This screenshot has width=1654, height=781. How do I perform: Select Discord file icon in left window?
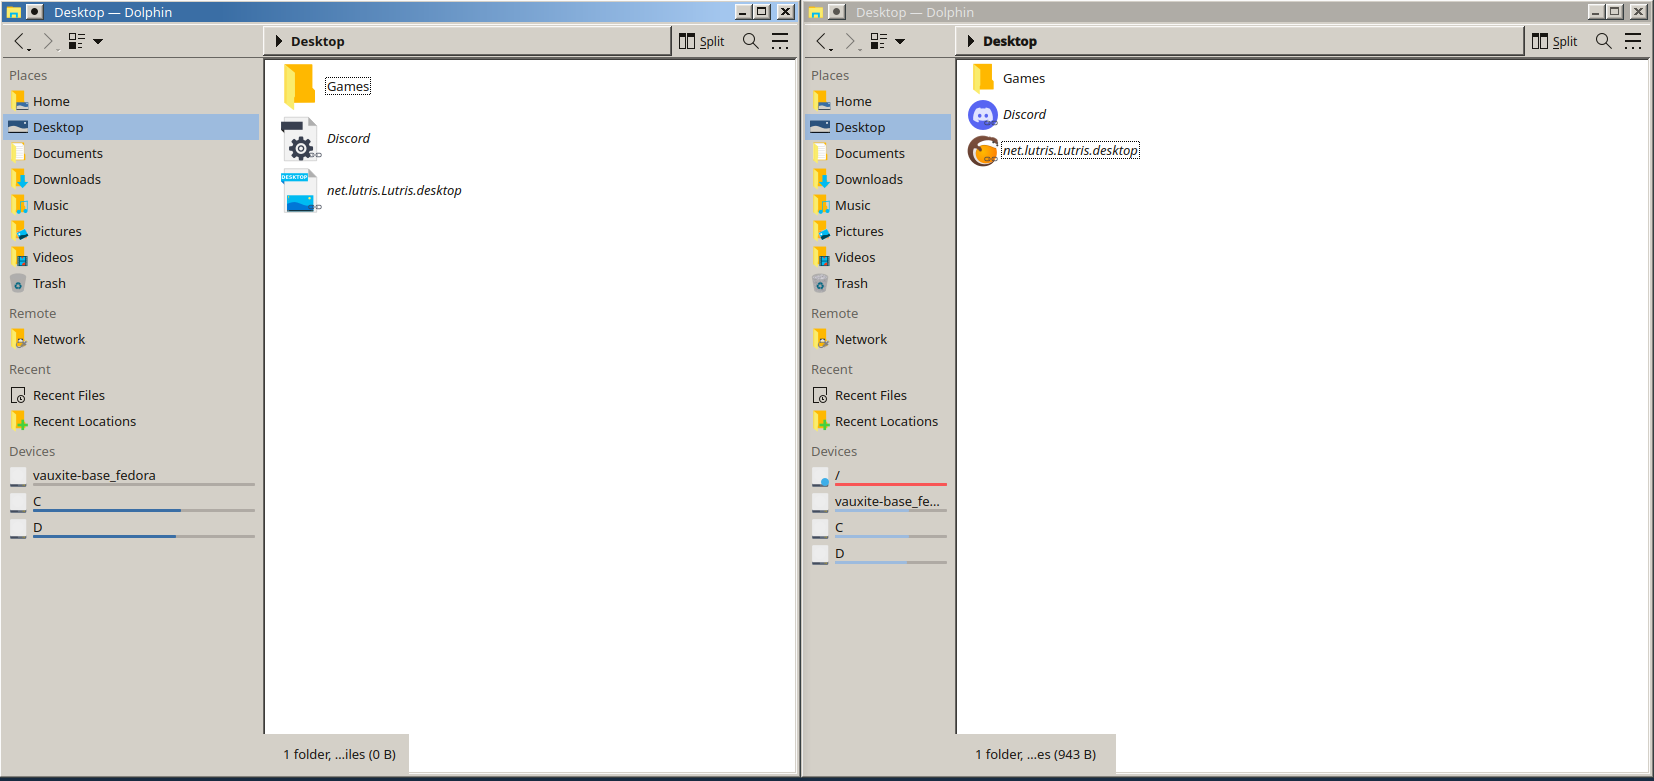coord(300,139)
